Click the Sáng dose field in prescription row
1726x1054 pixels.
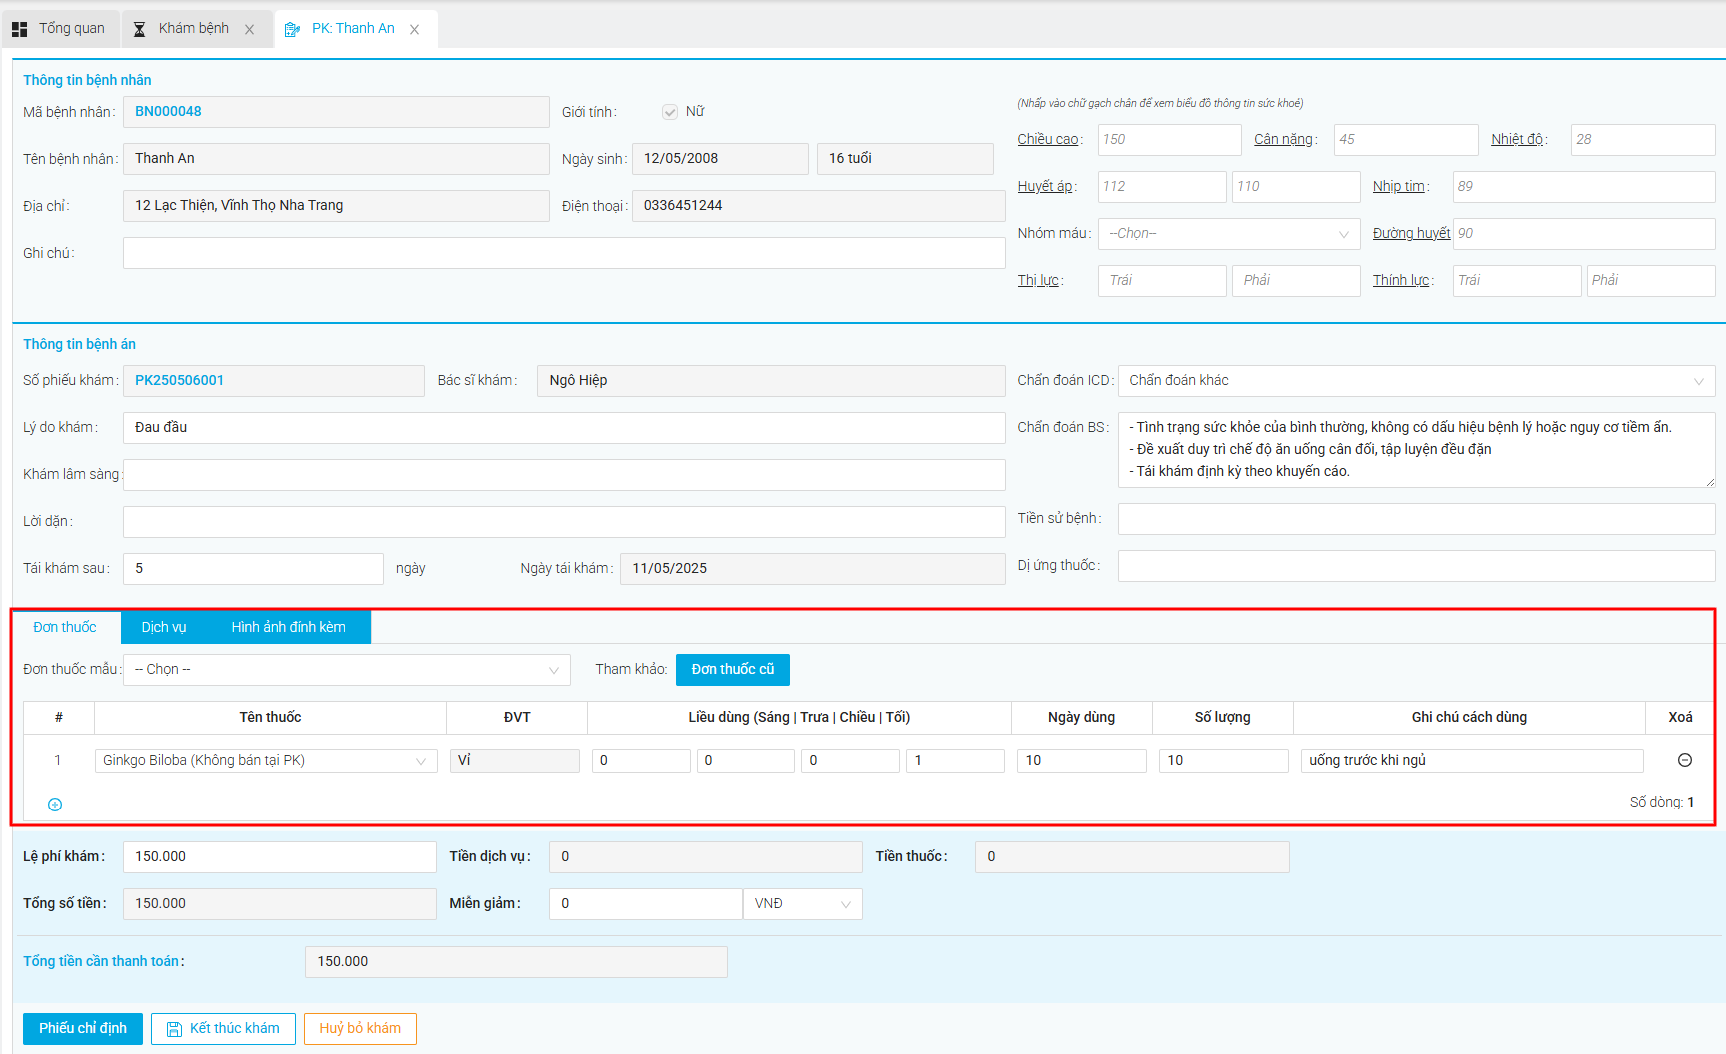click(641, 760)
